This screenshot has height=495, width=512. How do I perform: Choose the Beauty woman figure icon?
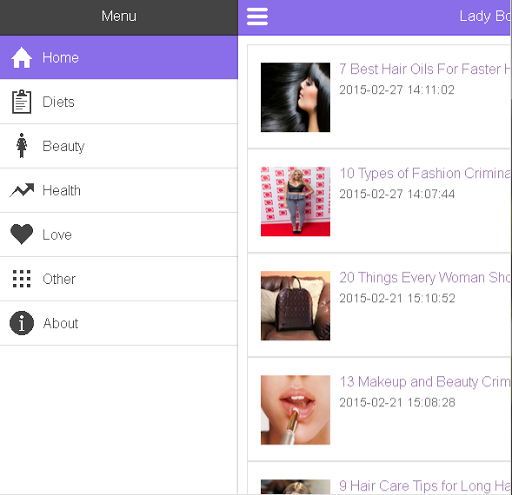click(22, 146)
